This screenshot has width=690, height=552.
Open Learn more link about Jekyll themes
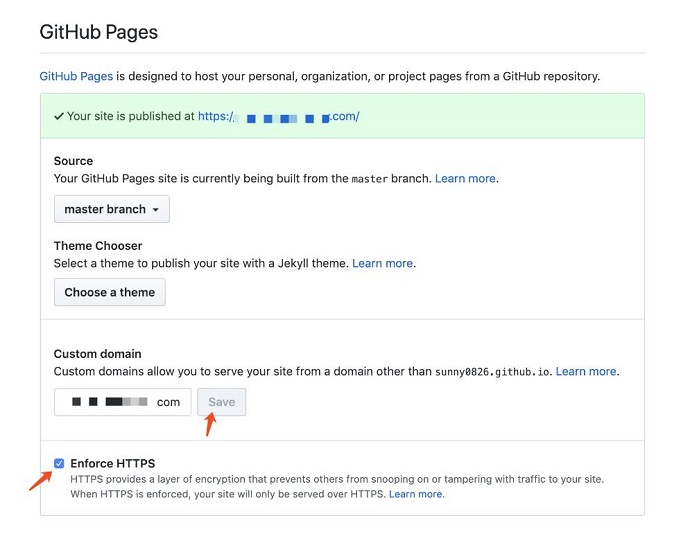tap(382, 263)
